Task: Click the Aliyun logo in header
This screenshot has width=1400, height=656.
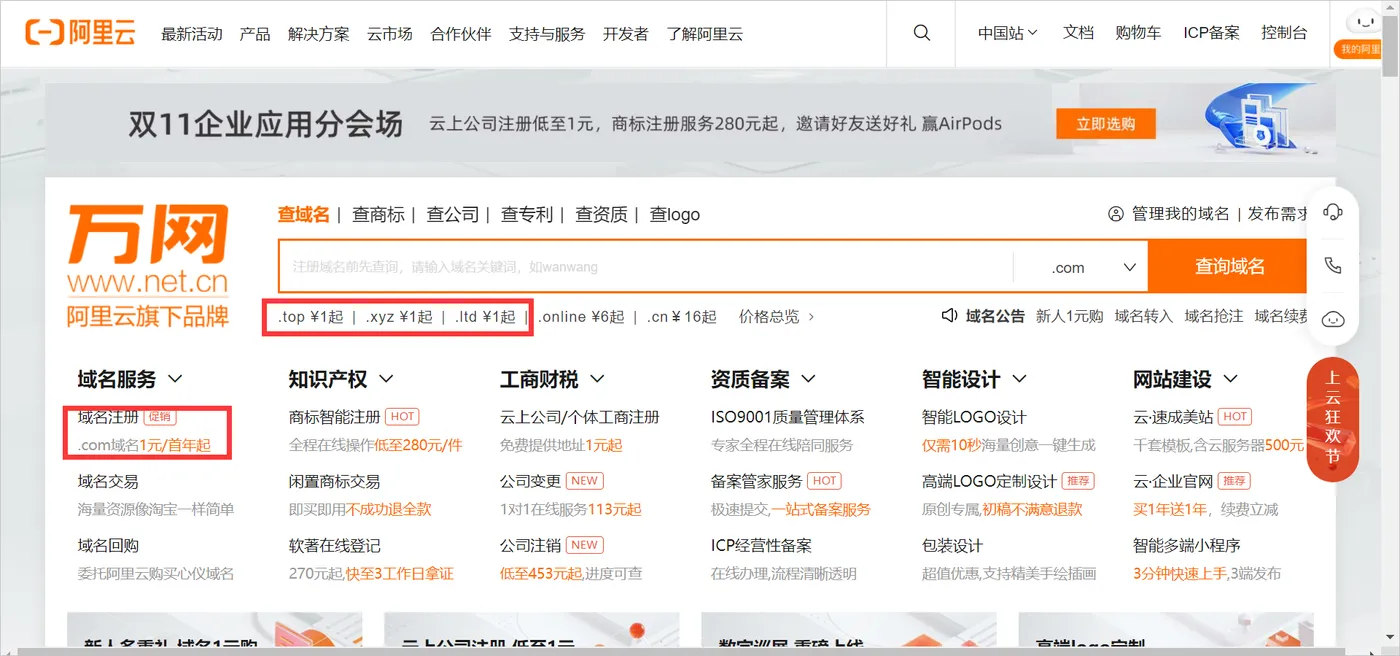Action: point(80,33)
